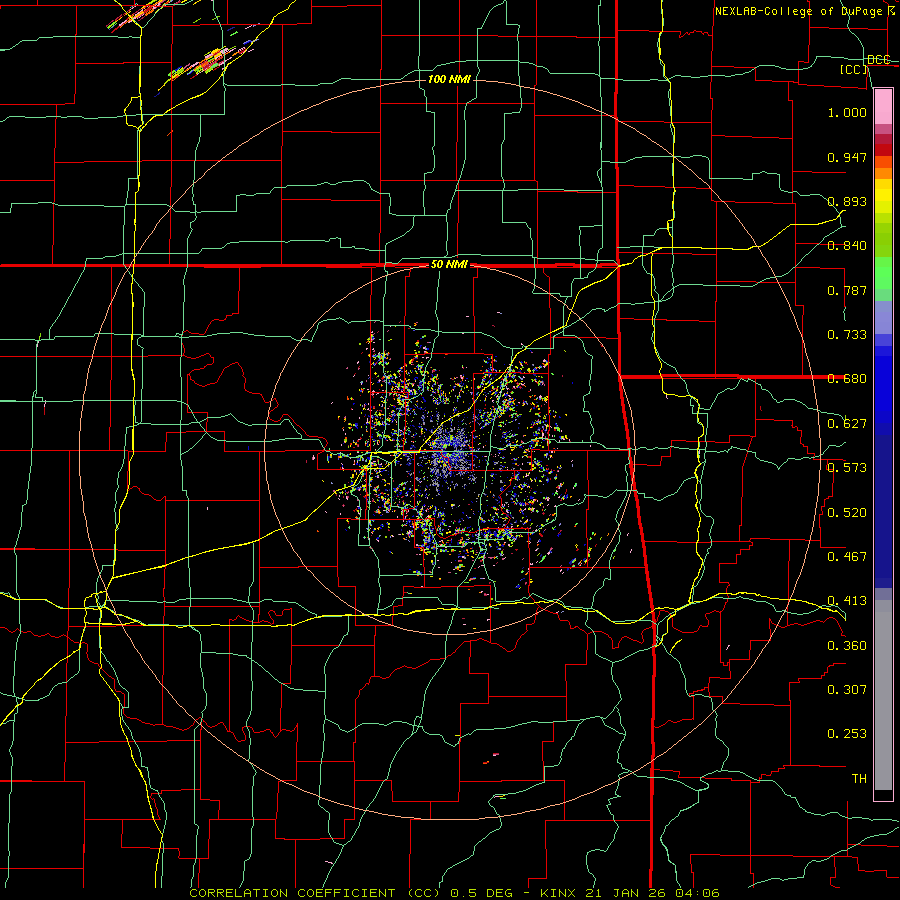Click the 50 NMI range ring label
The image size is (900, 900).
pos(449,265)
